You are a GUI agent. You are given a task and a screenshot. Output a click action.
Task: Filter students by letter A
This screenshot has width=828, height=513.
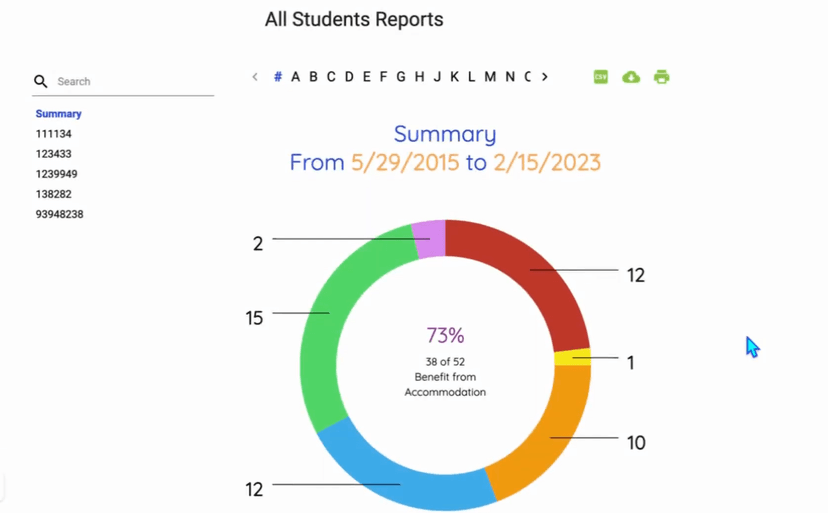pyautogui.click(x=295, y=77)
